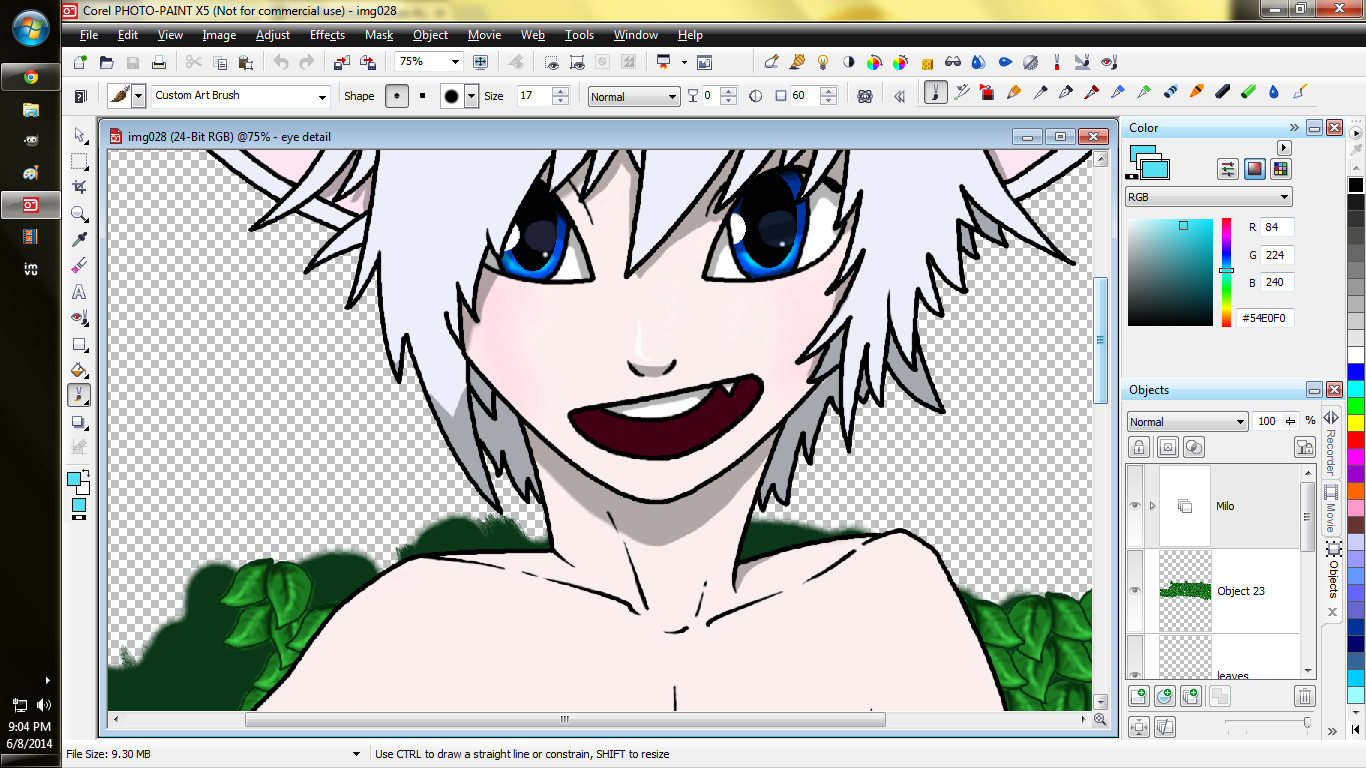Select the orange Crayon brush type

(x=1196, y=93)
